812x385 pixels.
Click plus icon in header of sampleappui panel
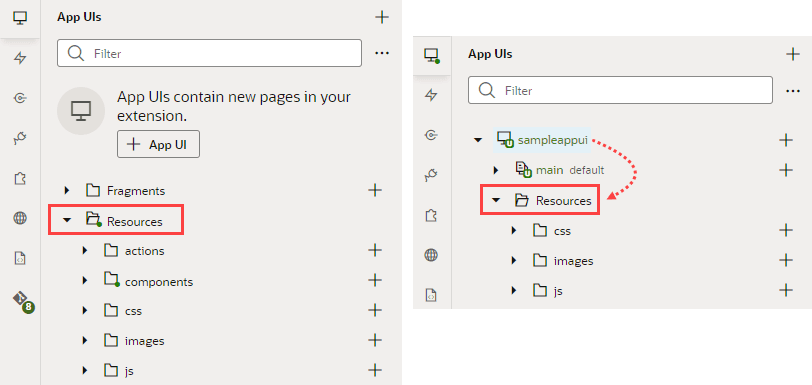click(x=793, y=54)
